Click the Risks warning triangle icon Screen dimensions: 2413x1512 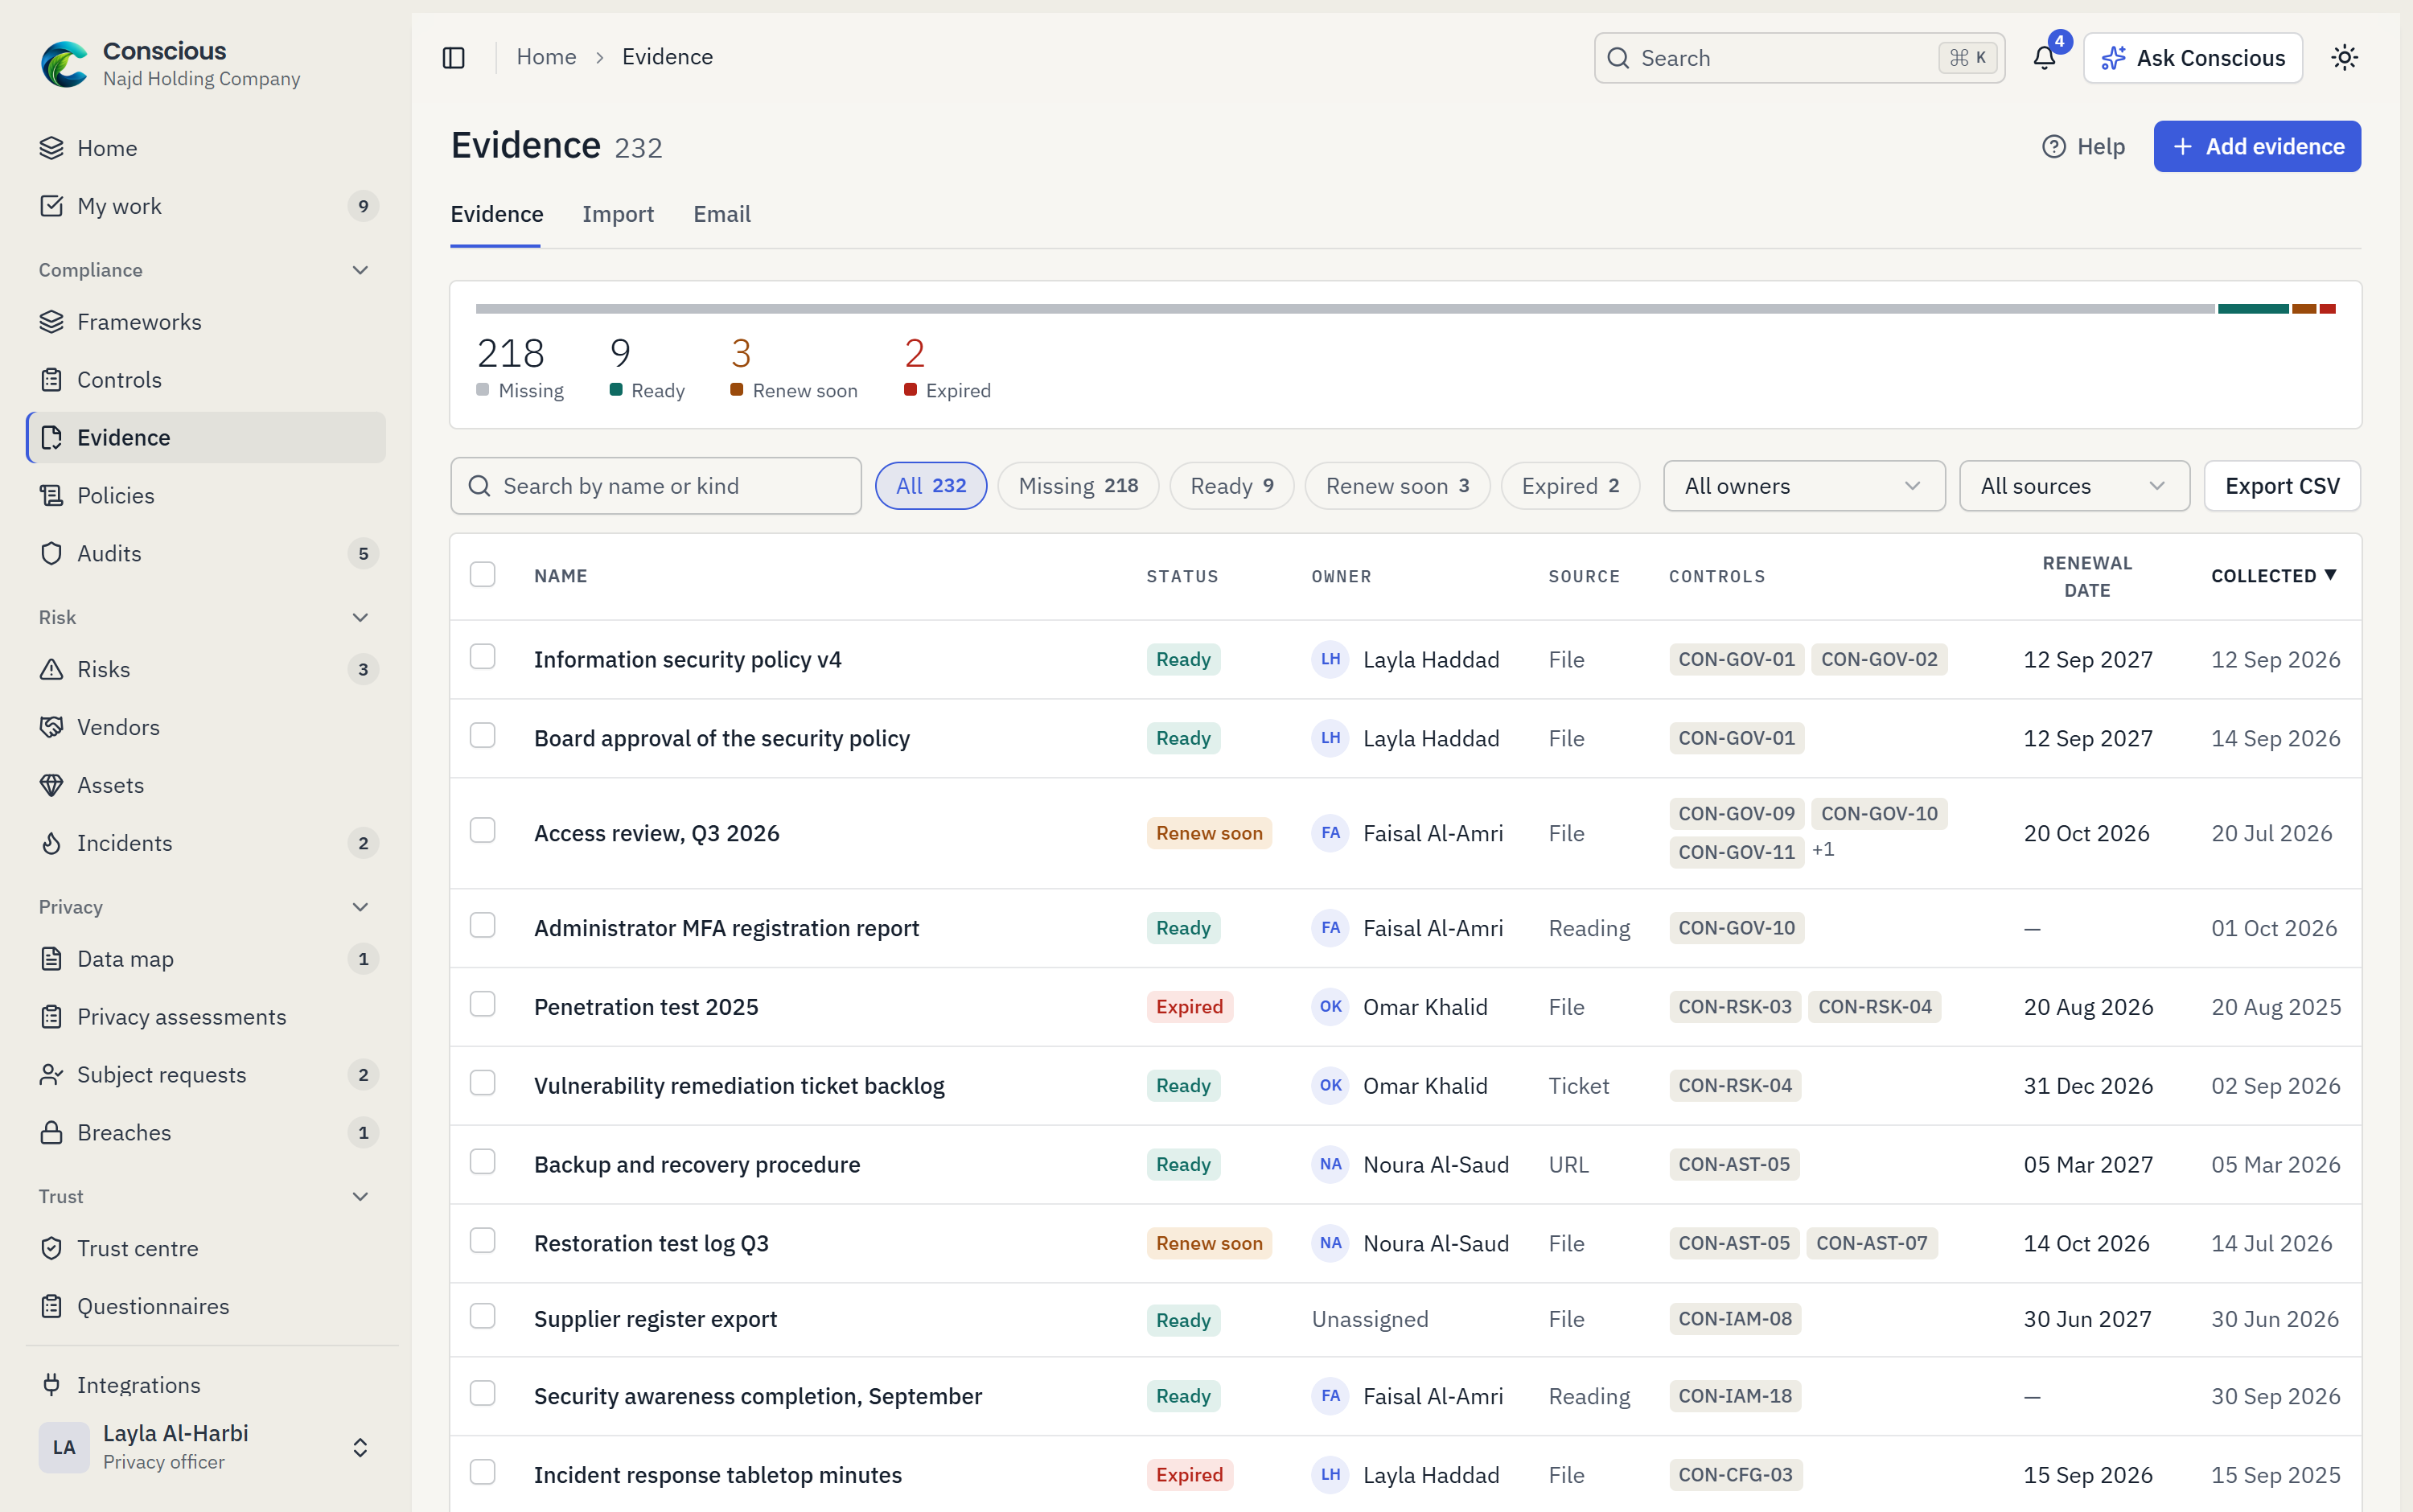click(51, 670)
